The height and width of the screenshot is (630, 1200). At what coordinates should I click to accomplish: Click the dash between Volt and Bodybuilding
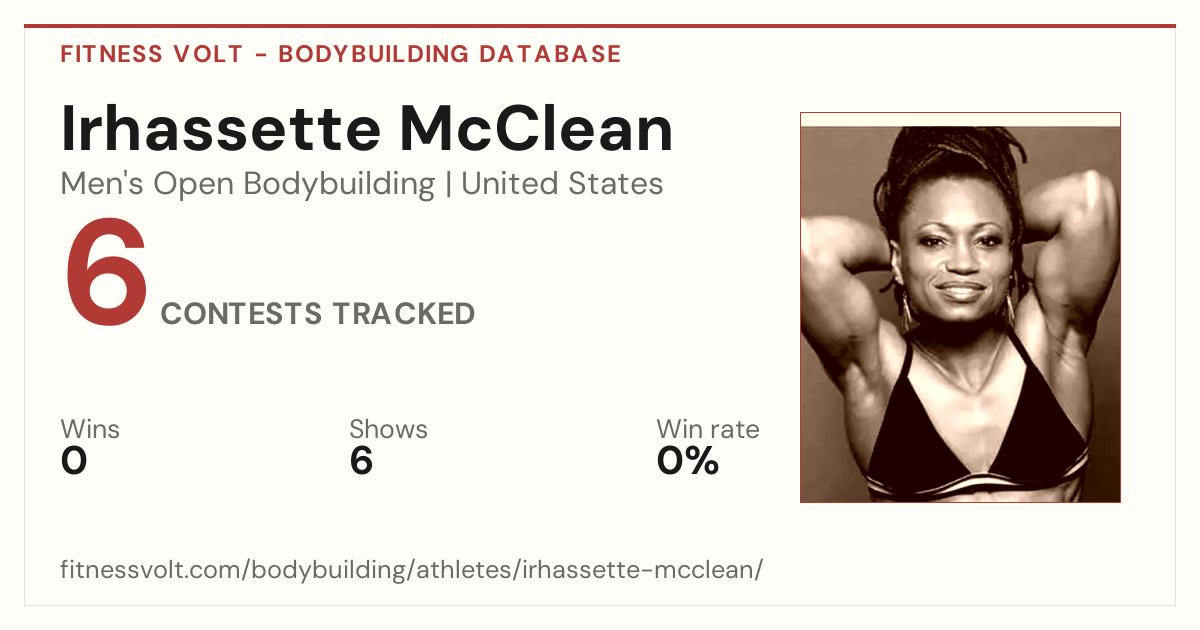pos(260,55)
